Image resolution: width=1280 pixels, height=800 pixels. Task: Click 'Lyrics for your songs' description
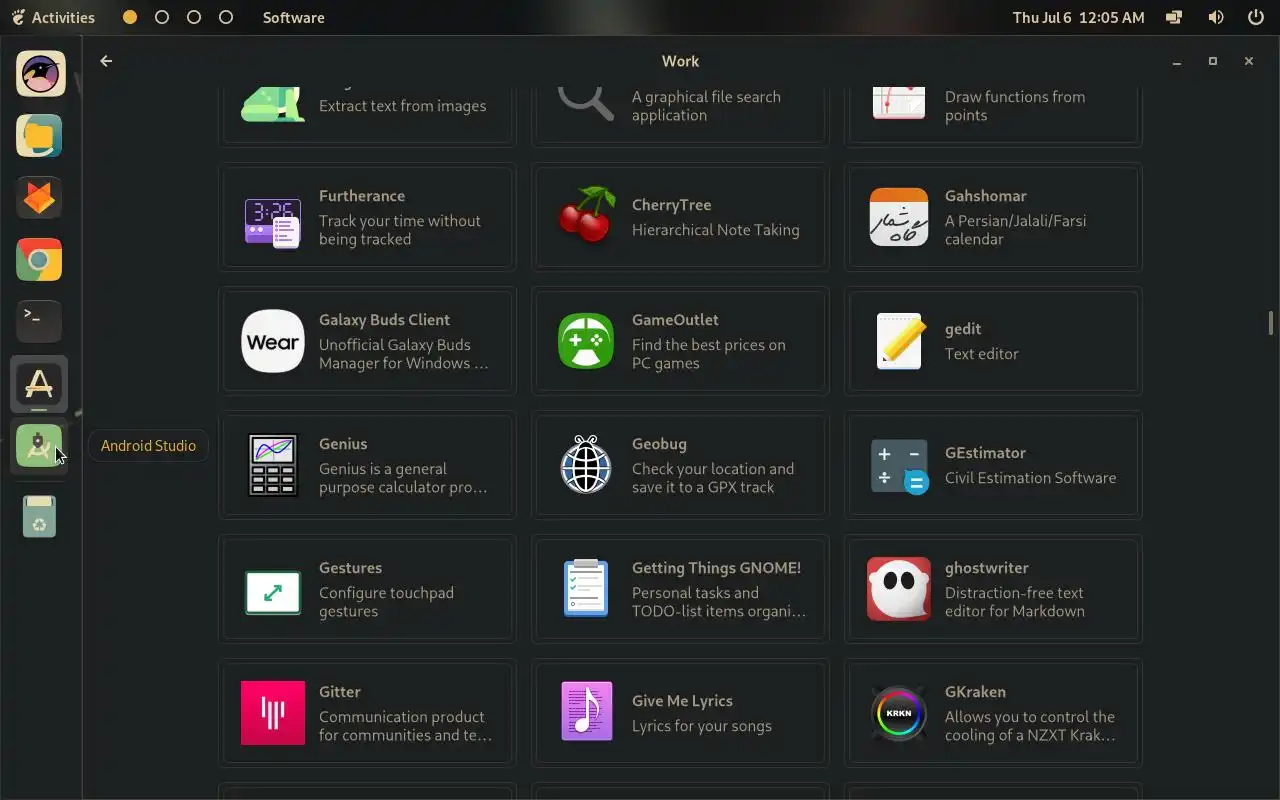click(x=701, y=726)
